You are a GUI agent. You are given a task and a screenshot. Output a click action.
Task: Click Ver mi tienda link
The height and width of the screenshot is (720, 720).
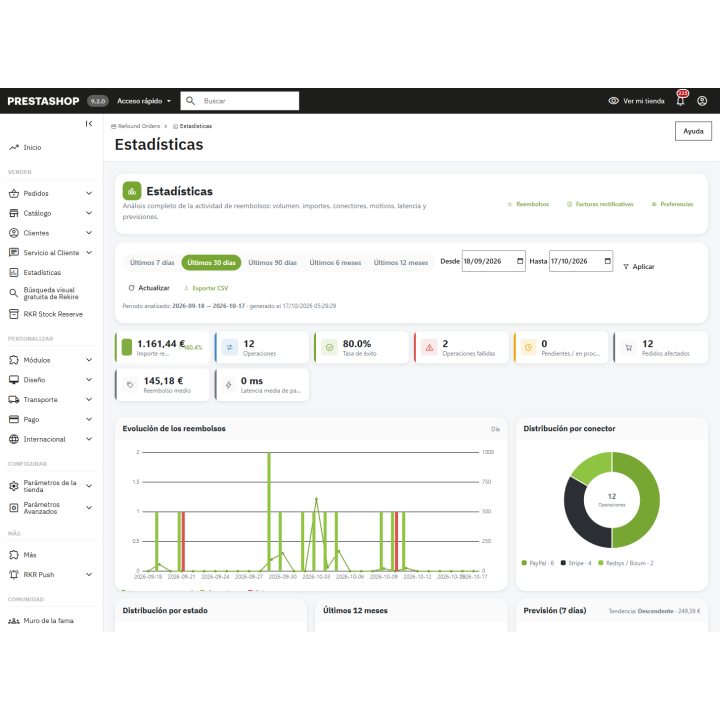click(x=636, y=101)
